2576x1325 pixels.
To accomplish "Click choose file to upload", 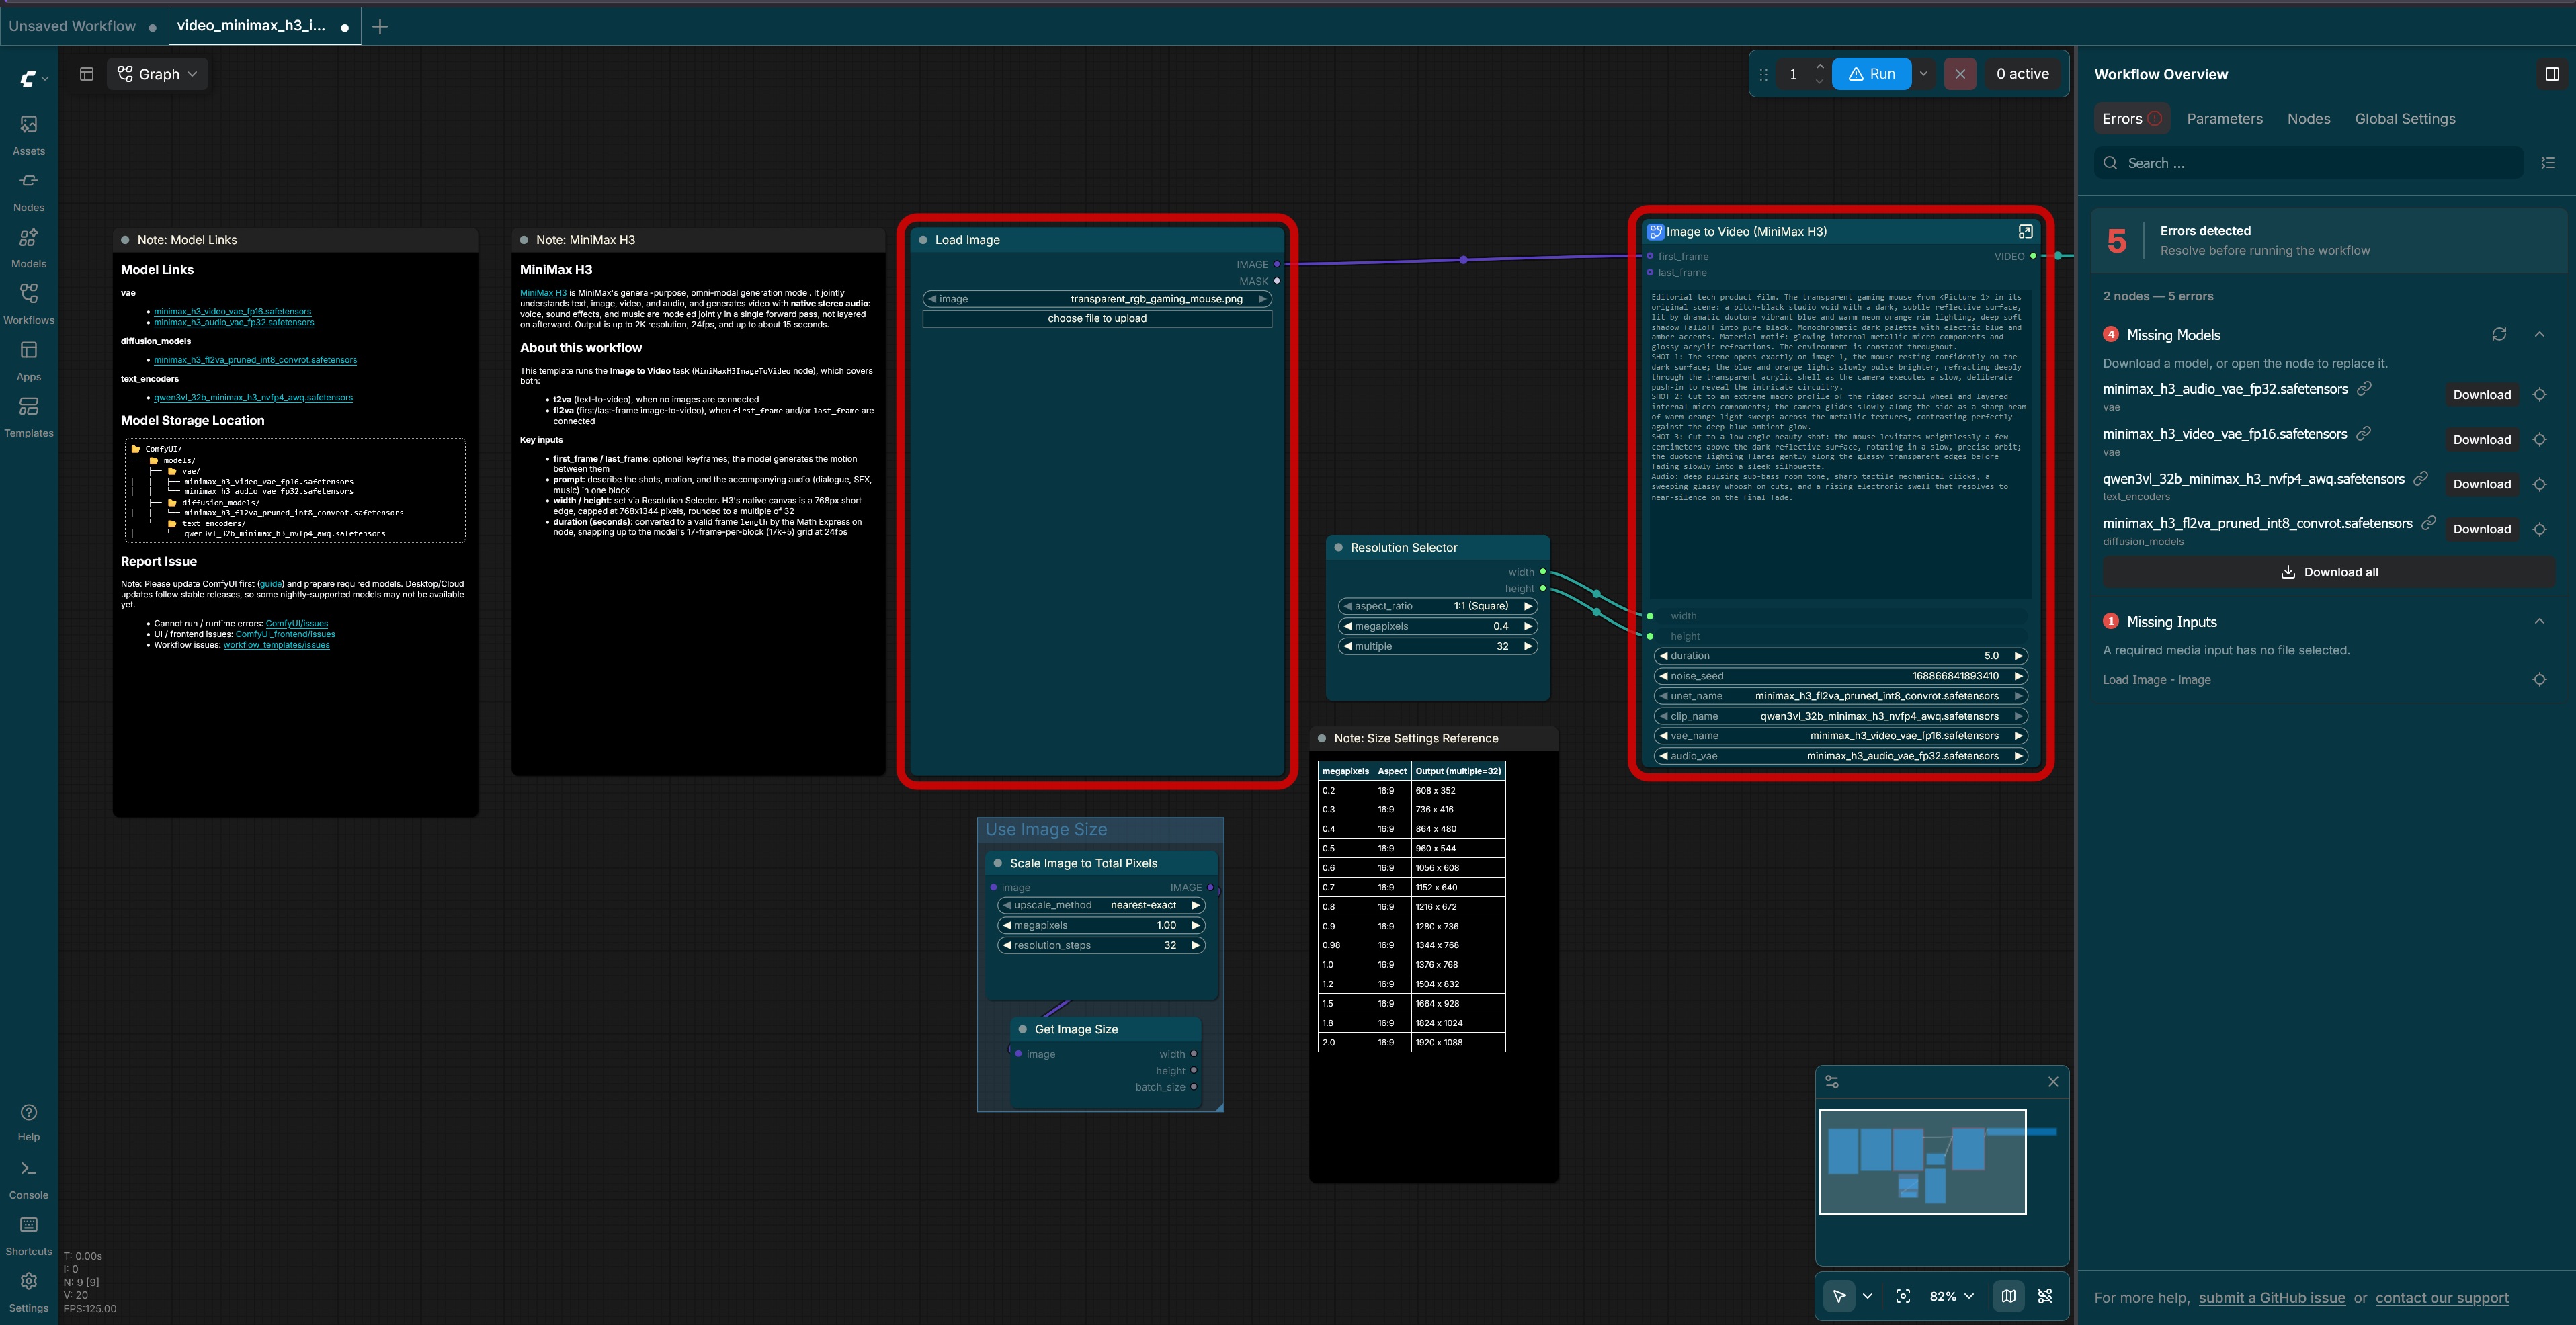I will click(x=1097, y=319).
